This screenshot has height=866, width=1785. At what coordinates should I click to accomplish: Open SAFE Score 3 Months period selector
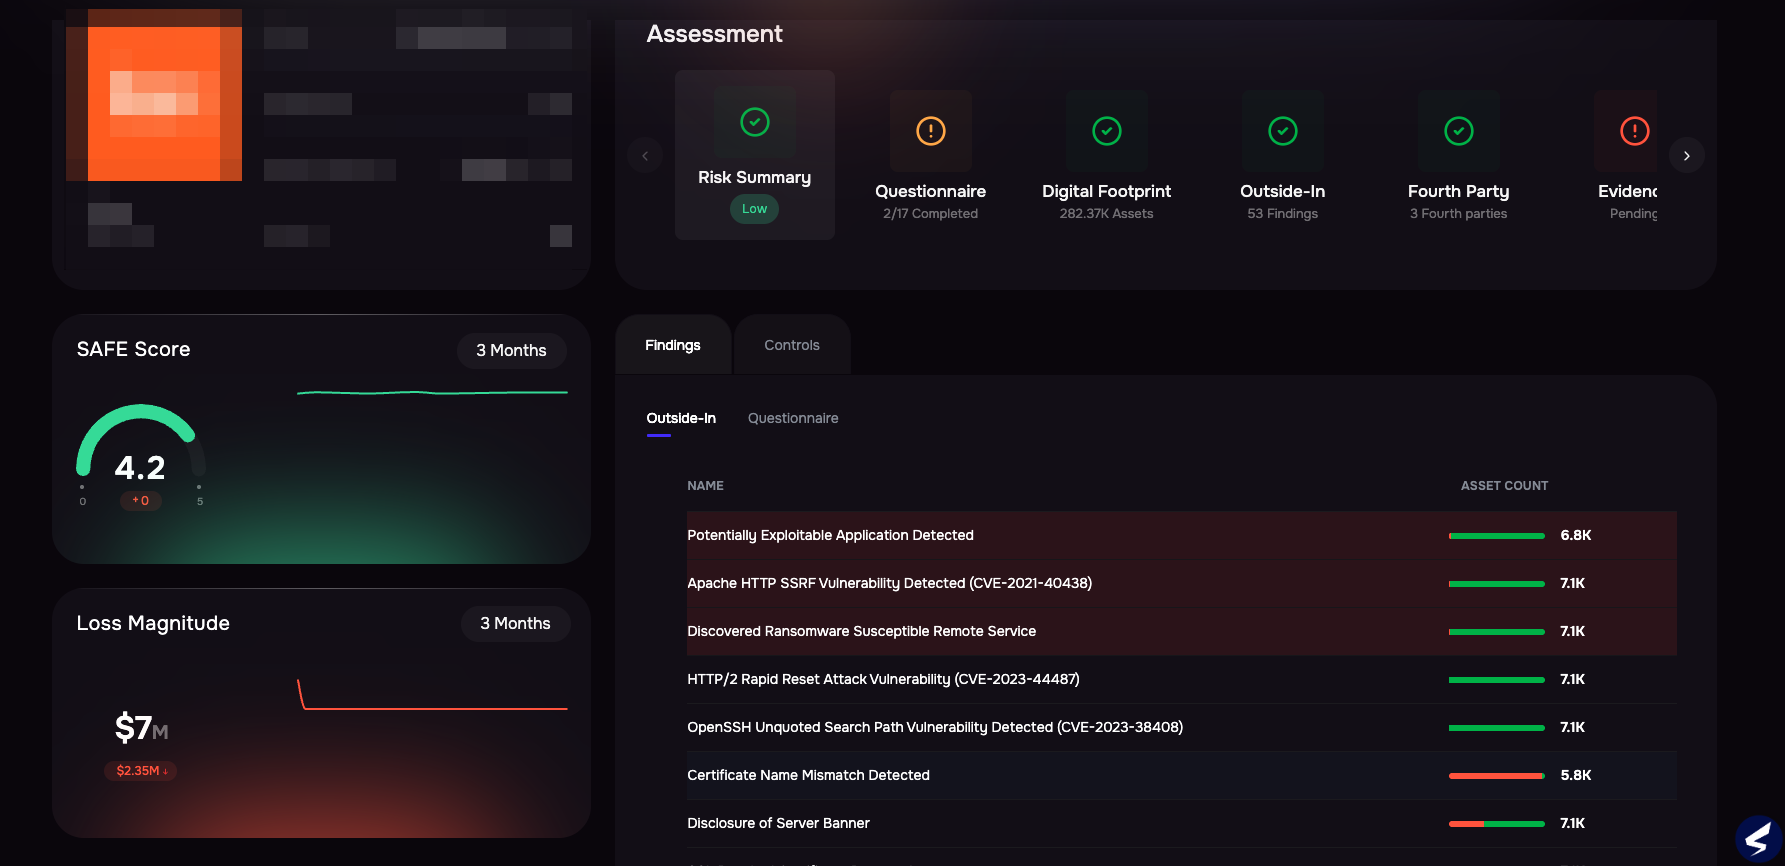click(x=511, y=350)
